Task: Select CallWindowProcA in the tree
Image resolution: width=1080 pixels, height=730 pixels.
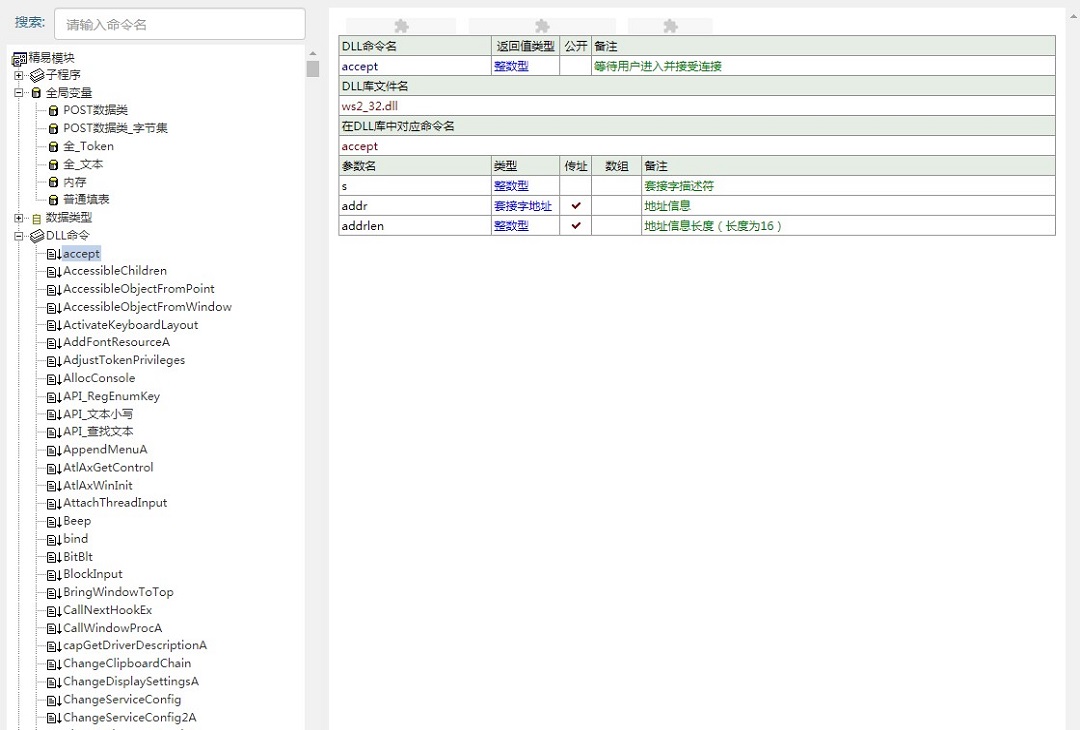Action: tap(113, 628)
